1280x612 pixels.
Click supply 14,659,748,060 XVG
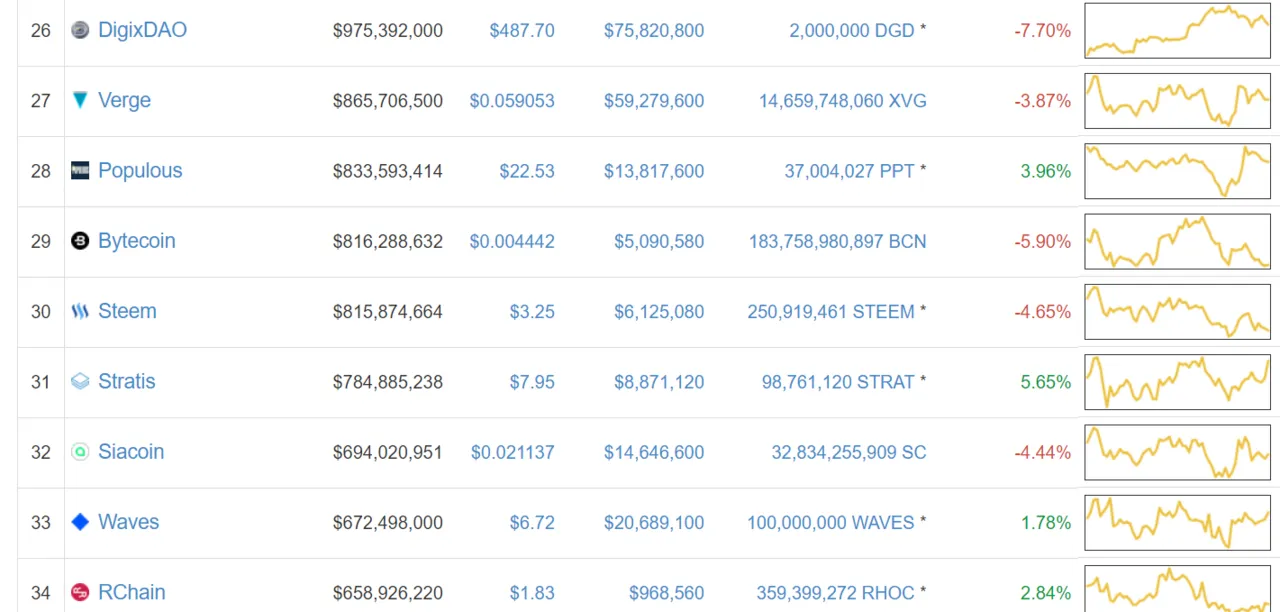point(843,101)
